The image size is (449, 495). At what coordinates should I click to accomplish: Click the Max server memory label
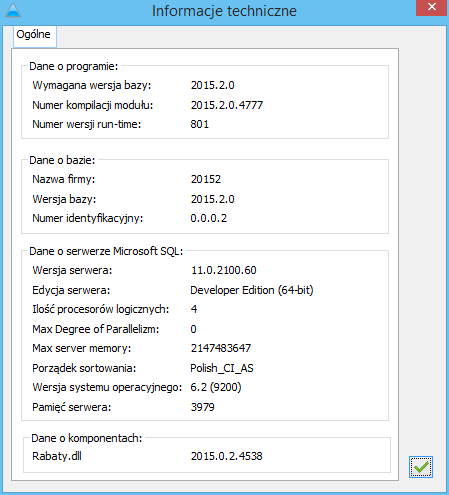82,348
